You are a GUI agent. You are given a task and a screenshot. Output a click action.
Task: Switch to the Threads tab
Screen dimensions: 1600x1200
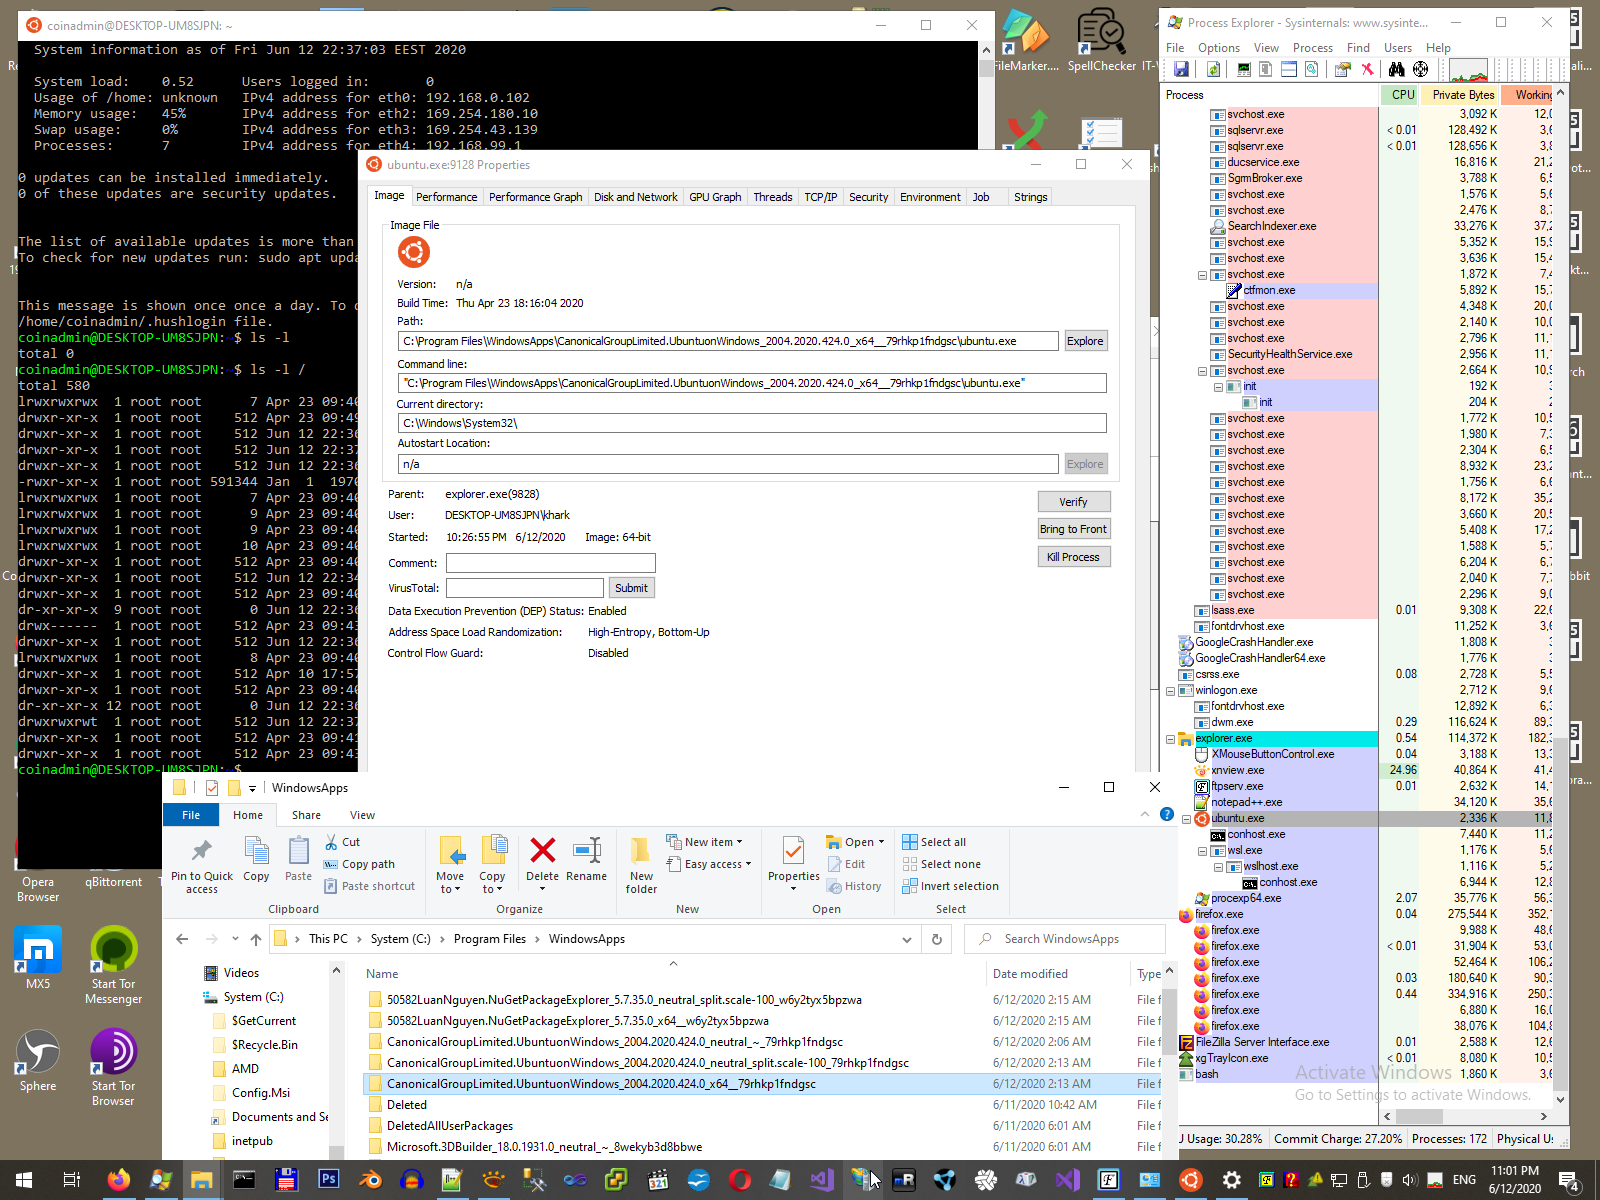pyautogui.click(x=772, y=197)
